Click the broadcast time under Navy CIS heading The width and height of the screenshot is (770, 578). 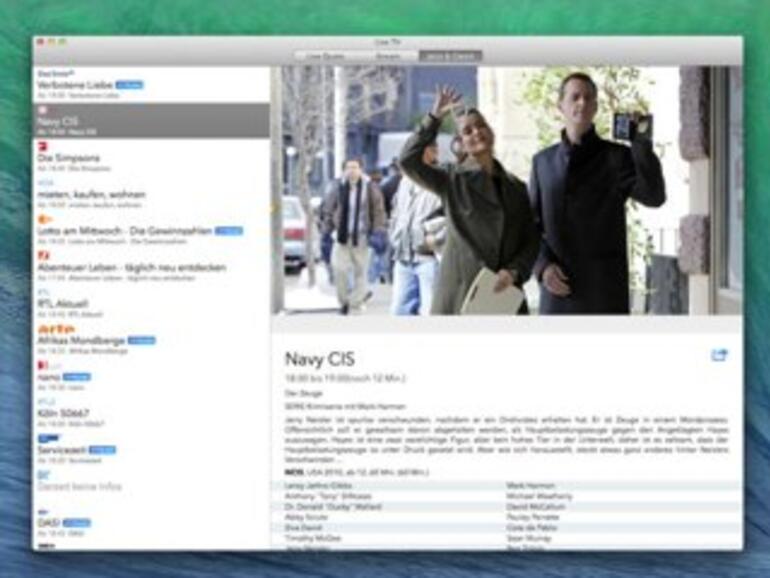(x=345, y=379)
